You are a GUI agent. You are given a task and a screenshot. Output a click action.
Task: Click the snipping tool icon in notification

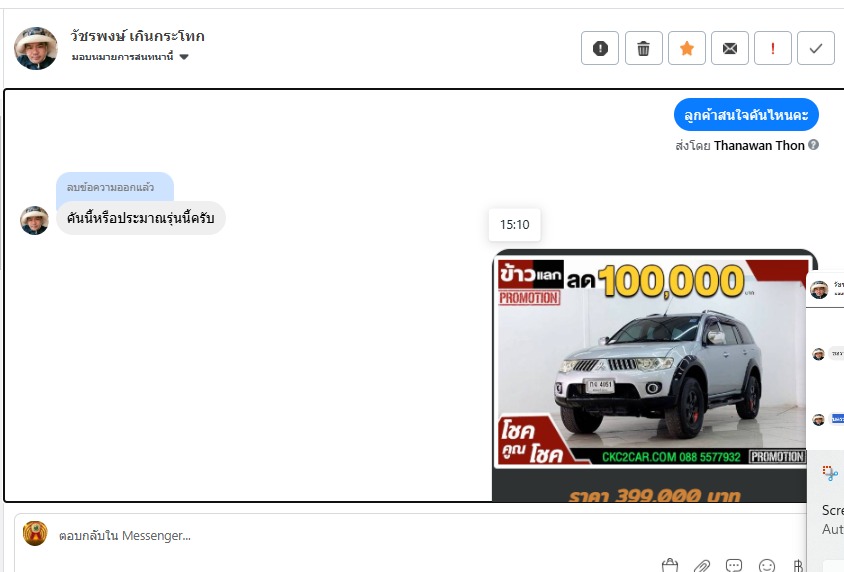(830, 474)
